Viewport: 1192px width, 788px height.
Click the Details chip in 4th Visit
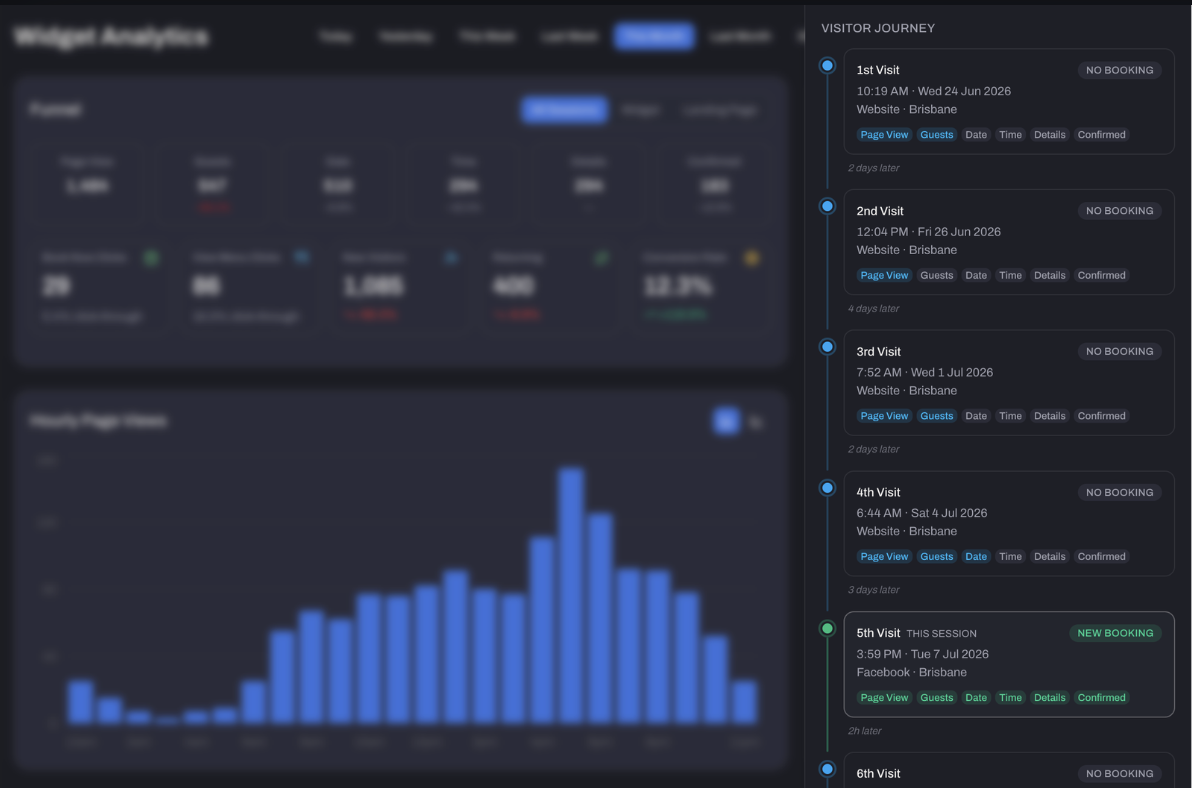click(x=1050, y=556)
